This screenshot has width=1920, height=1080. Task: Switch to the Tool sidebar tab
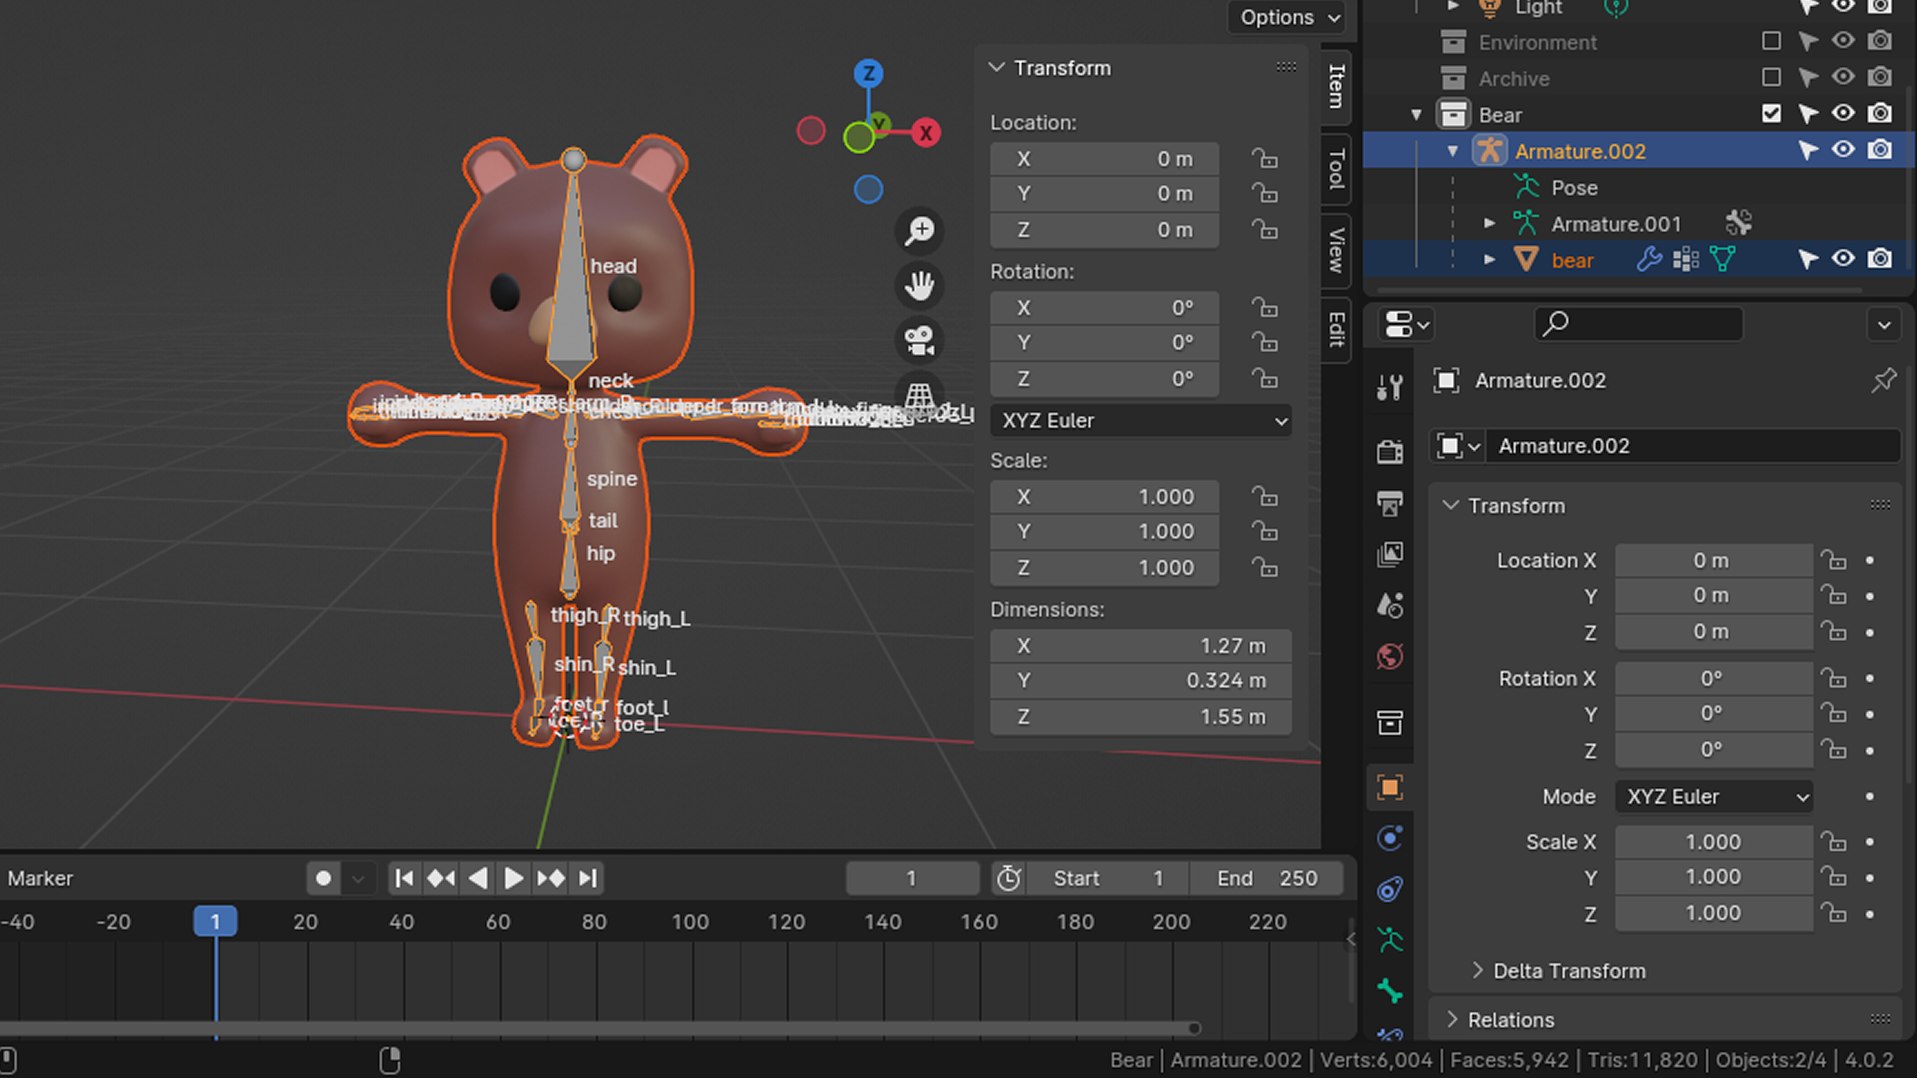click(1336, 169)
